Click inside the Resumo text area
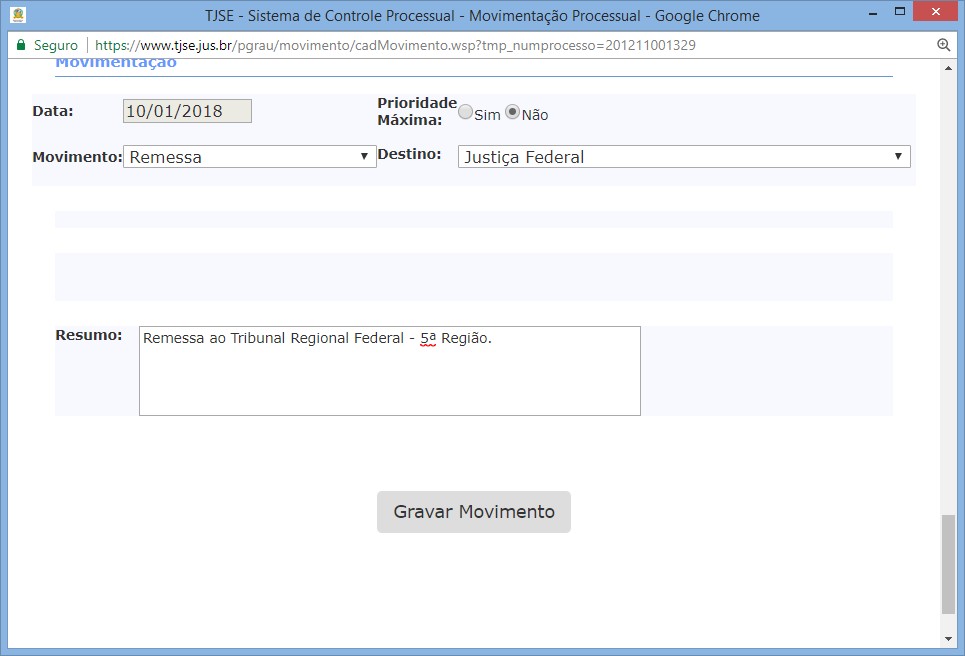The width and height of the screenshot is (965, 656). (389, 380)
